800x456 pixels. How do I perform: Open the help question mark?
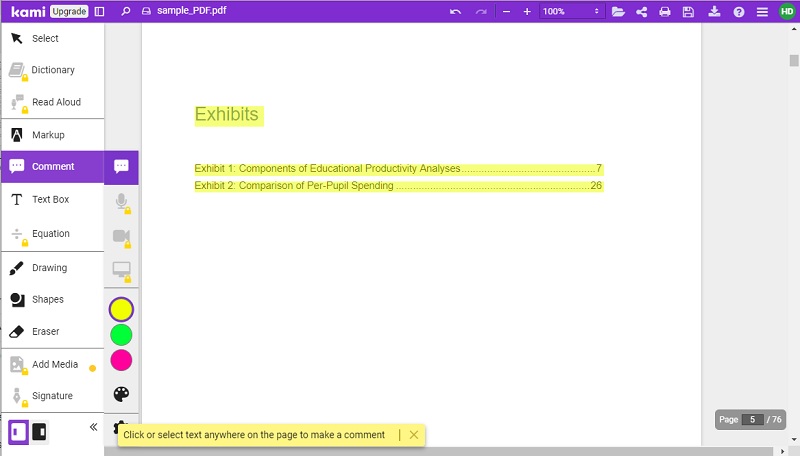pos(739,12)
